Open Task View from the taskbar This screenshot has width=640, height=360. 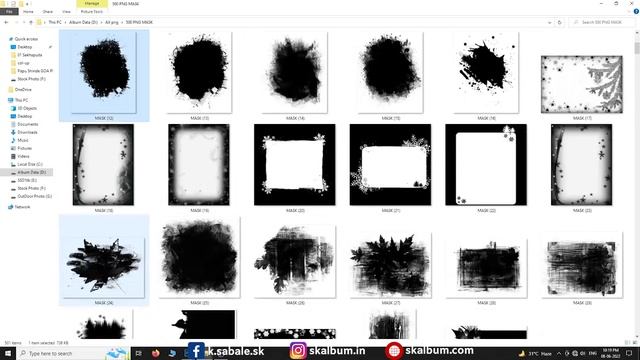139,353
